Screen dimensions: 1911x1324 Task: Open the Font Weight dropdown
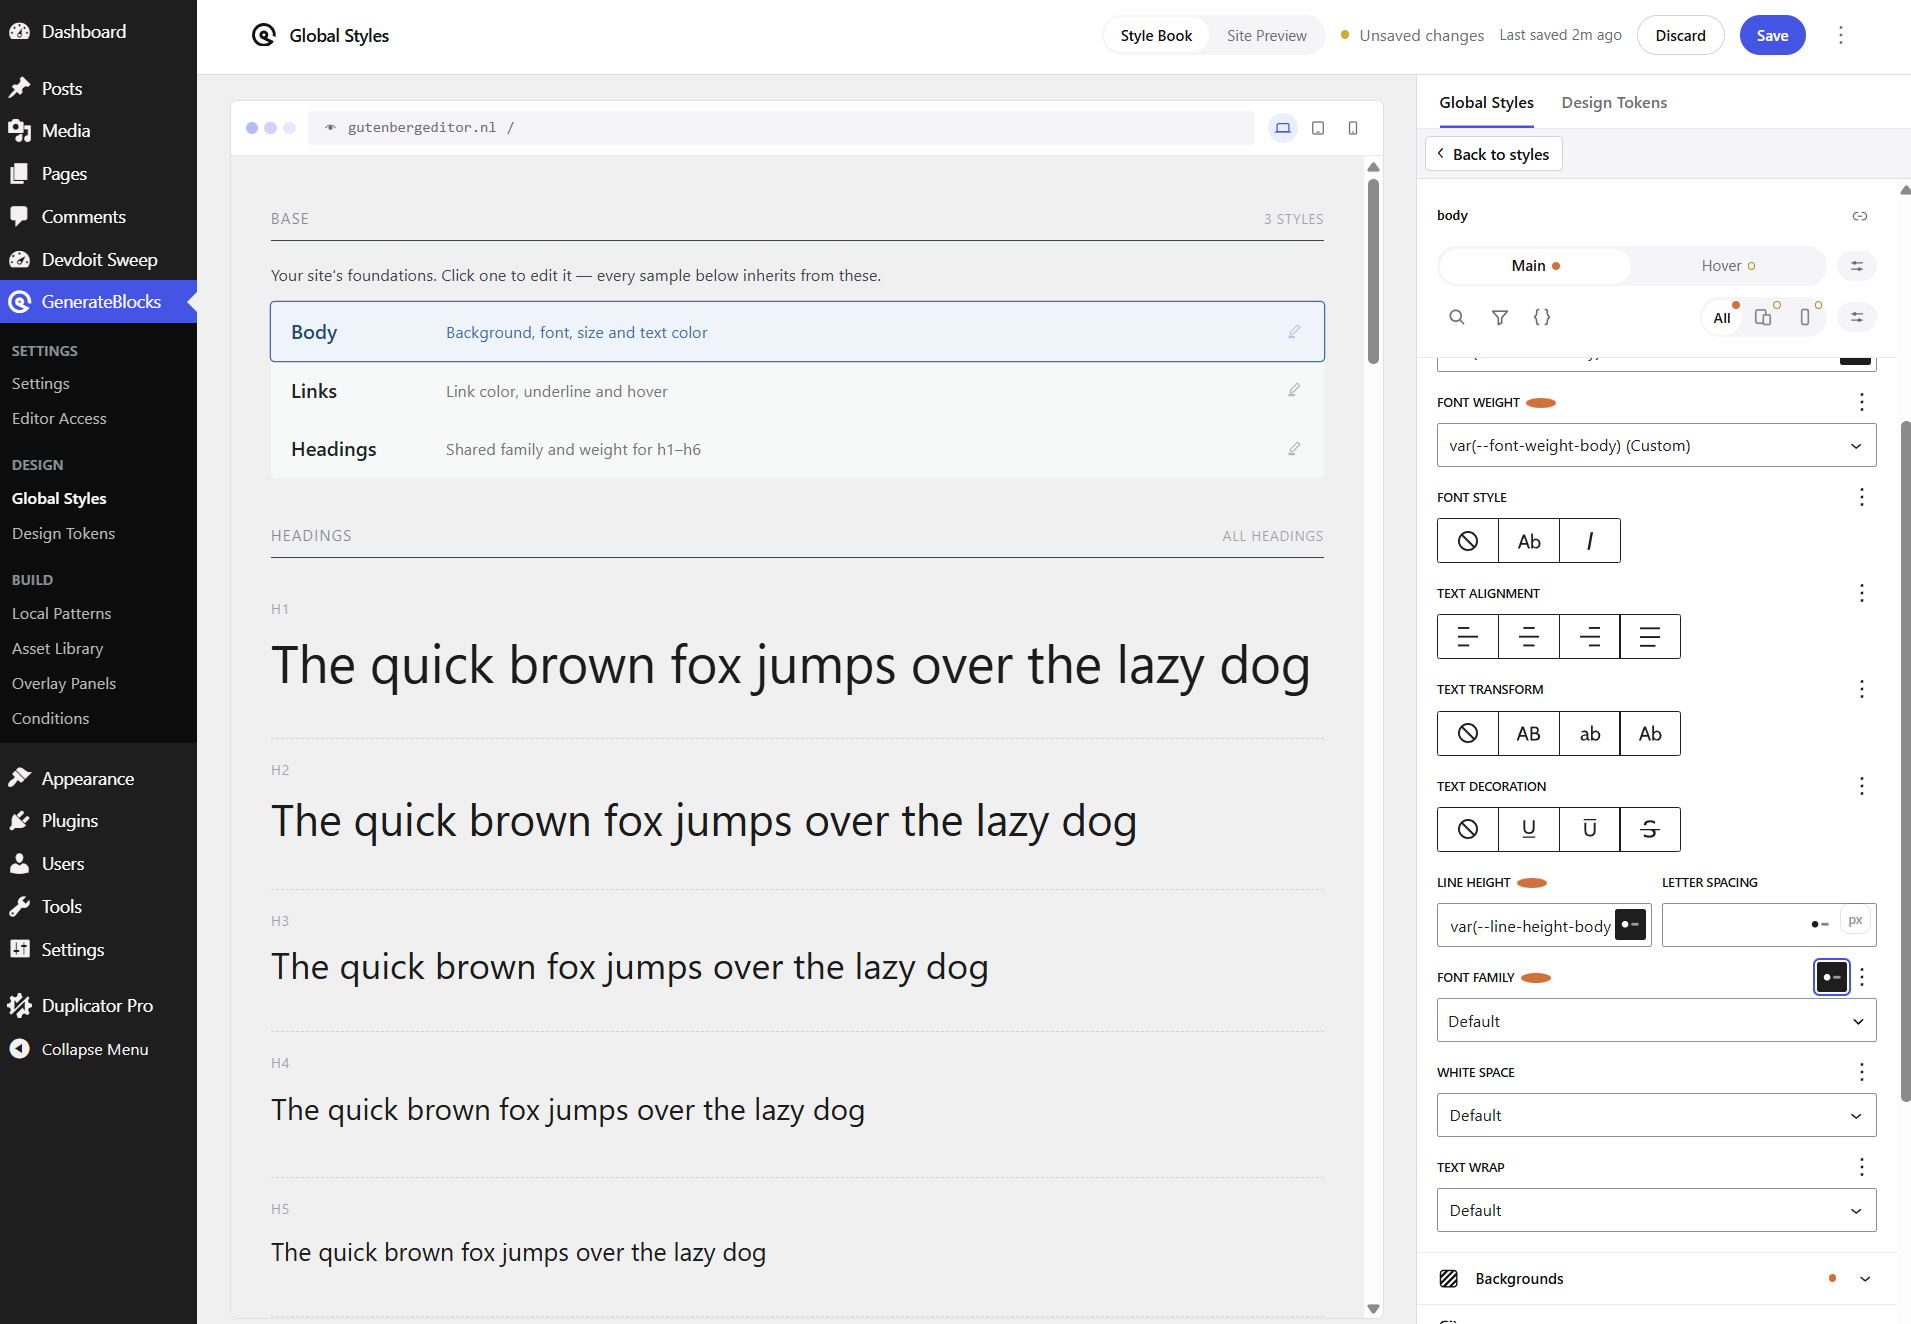pyautogui.click(x=1656, y=446)
